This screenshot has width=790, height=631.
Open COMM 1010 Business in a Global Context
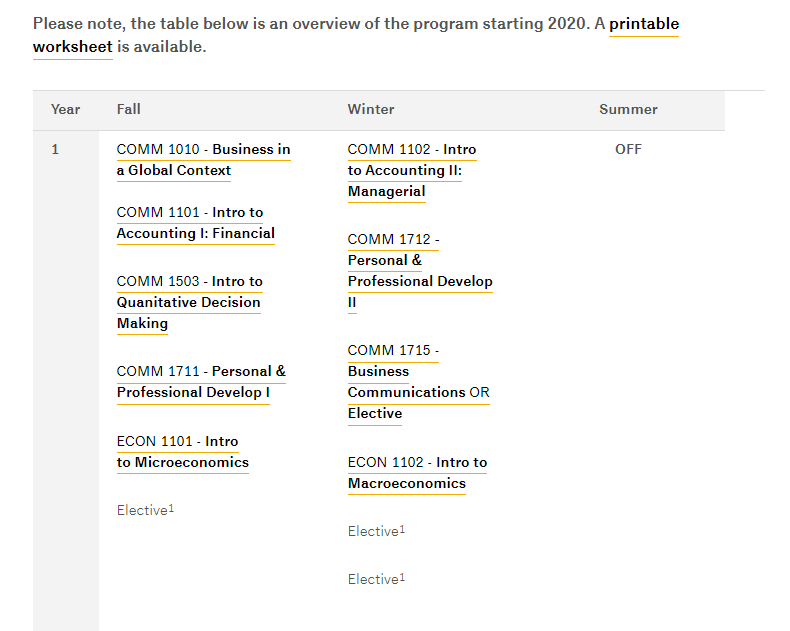point(203,160)
